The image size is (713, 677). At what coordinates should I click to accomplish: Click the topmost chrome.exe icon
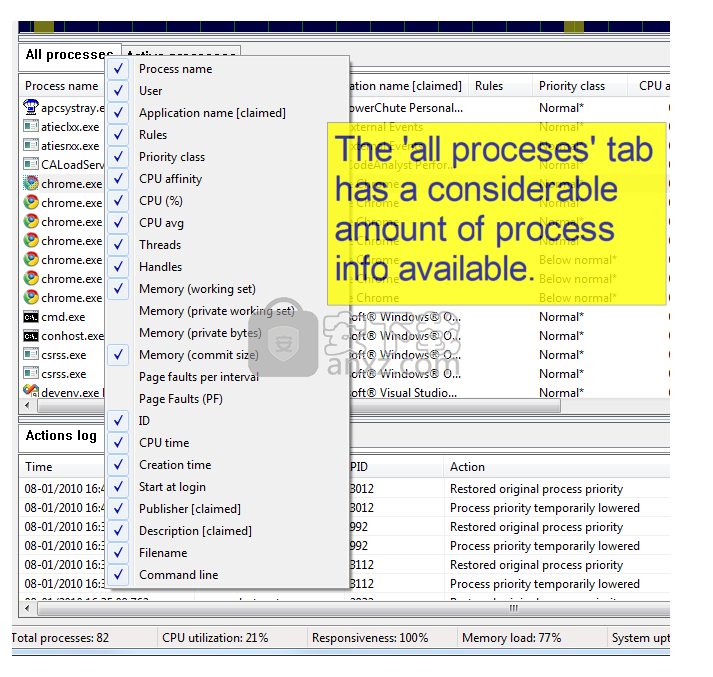click(x=31, y=184)
